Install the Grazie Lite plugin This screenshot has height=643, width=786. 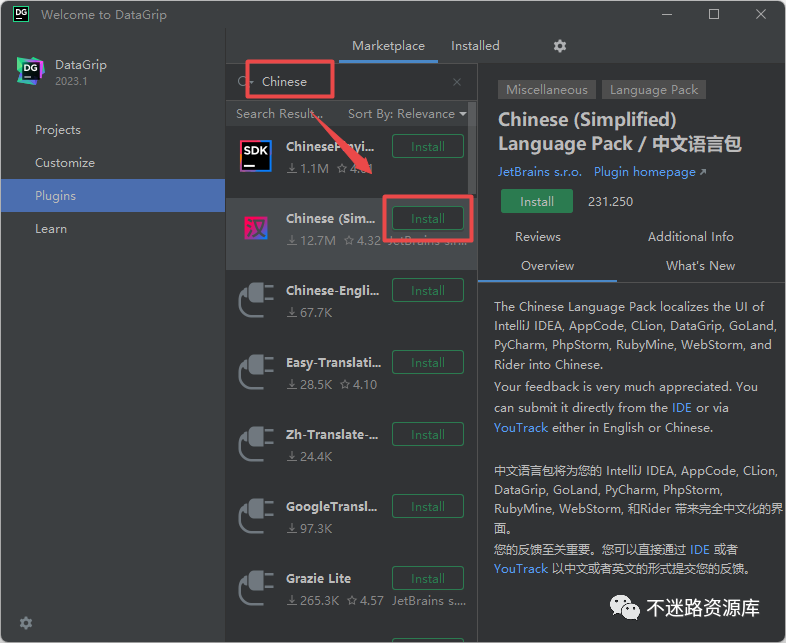(428, 578)
